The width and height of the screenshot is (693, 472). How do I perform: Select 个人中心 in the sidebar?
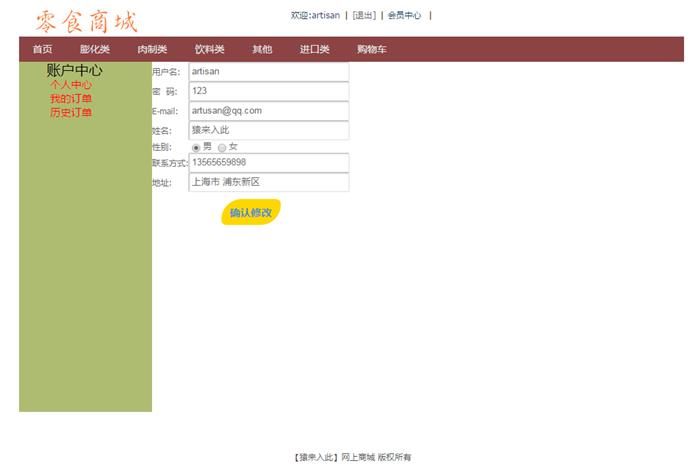[71, 86]
